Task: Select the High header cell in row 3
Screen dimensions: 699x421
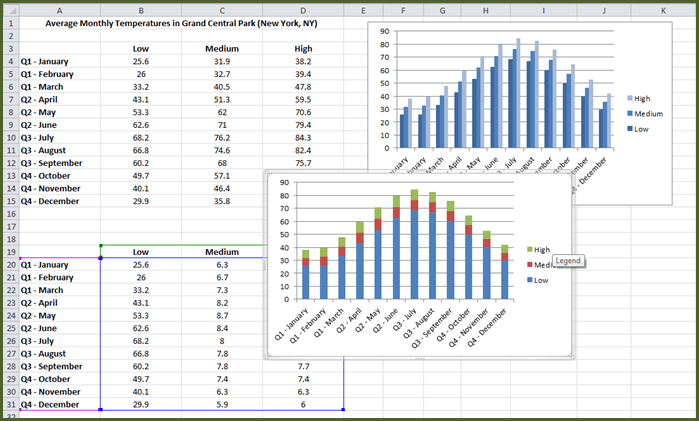Action: (302, 48)
